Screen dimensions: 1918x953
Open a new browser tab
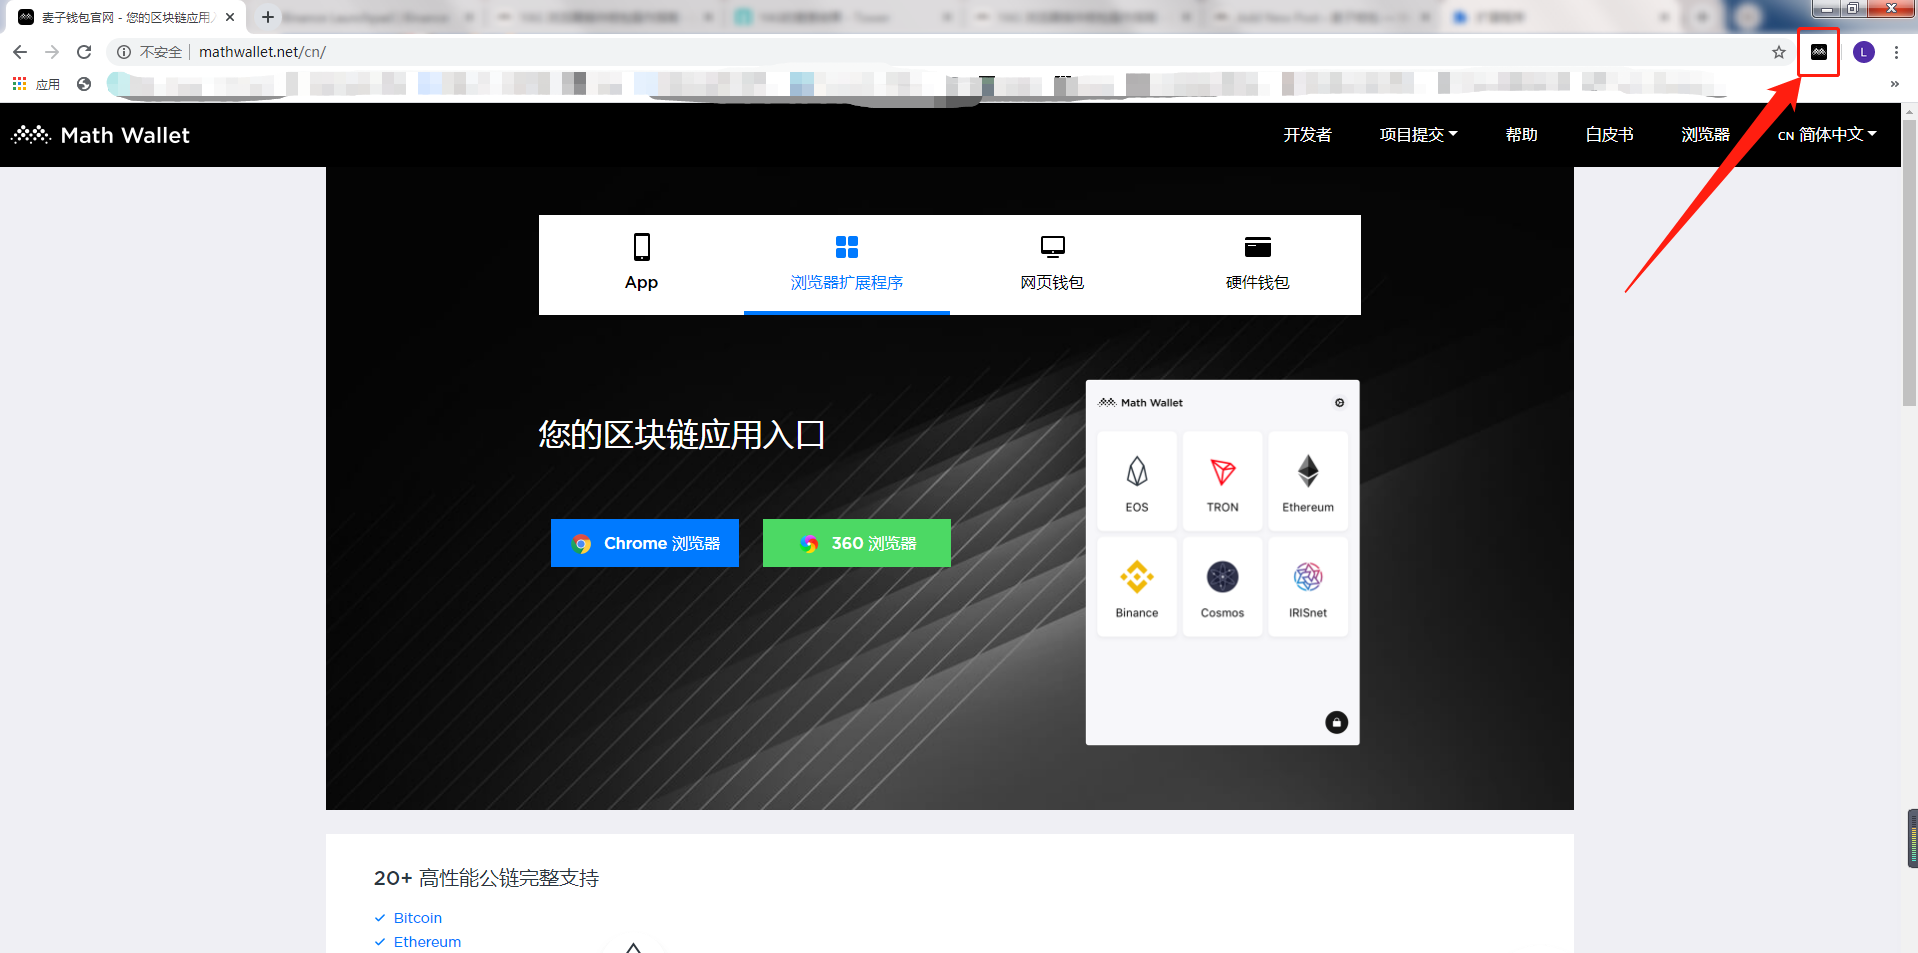pyautogui.click(x=268, y=17)
